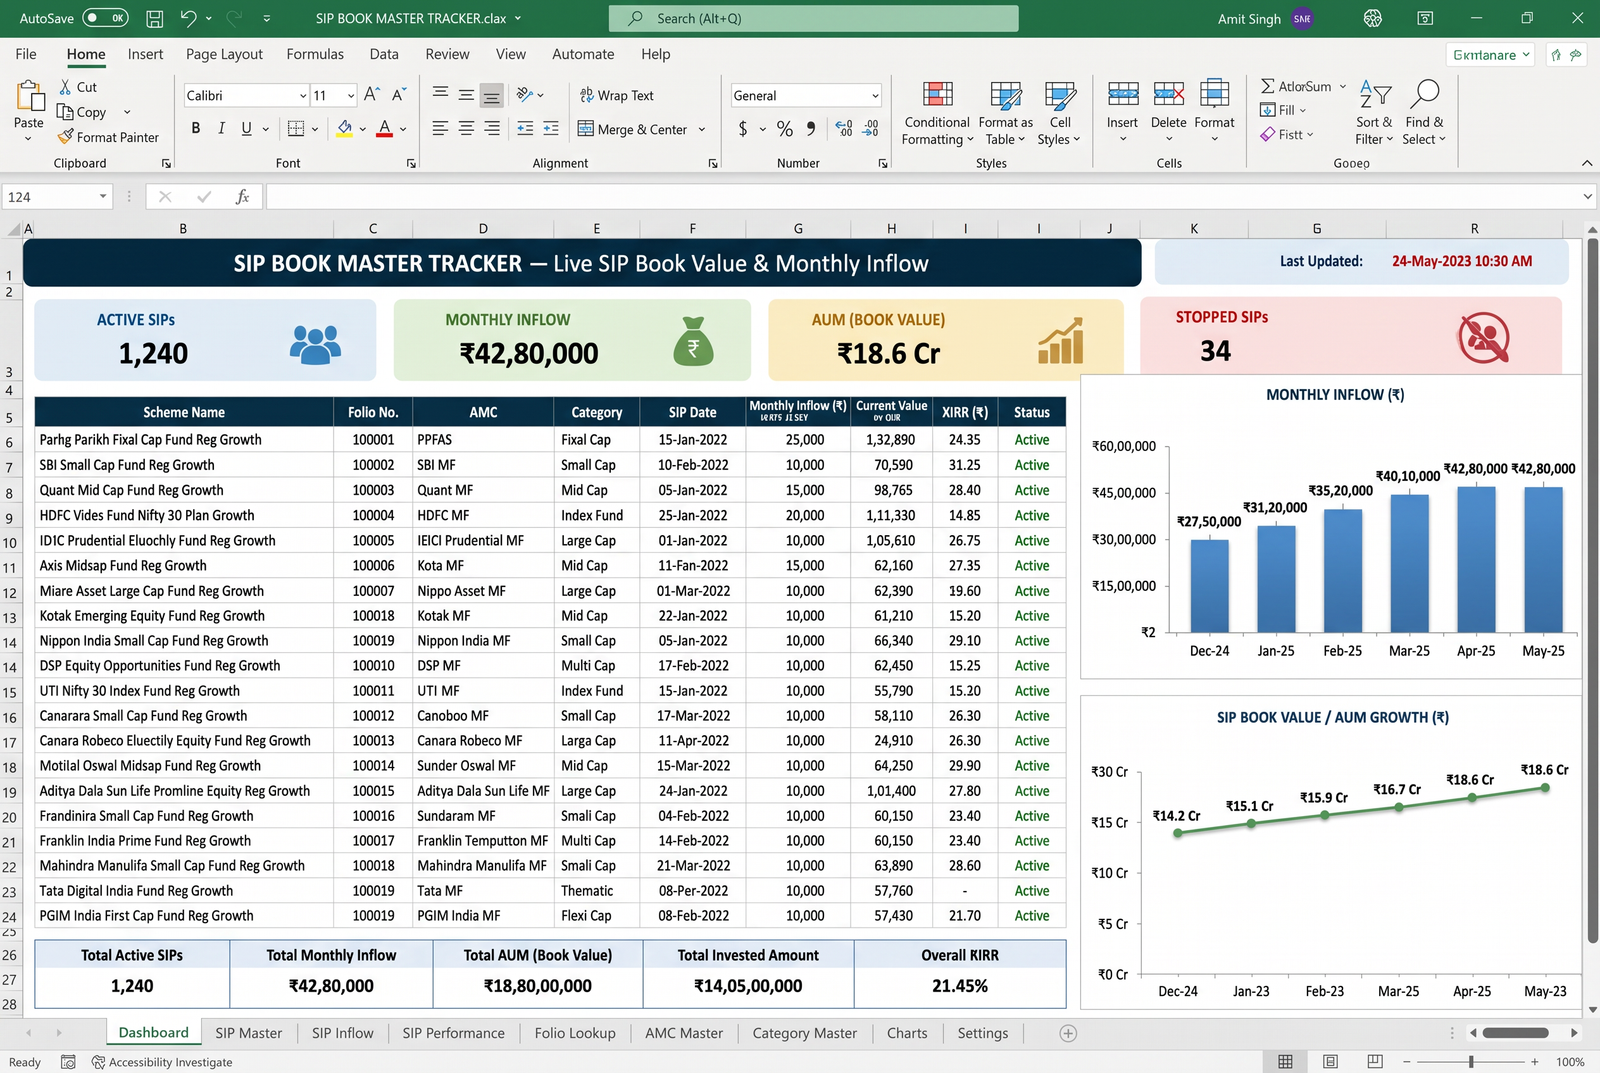Open Conditional Formatting

pos(937,114)
